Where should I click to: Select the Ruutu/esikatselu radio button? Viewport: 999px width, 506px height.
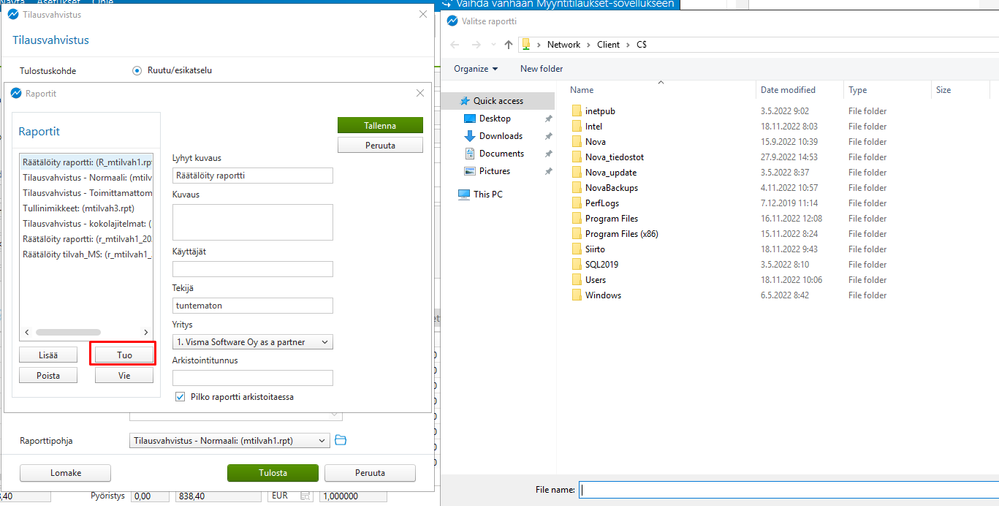[x=136, y=70]
